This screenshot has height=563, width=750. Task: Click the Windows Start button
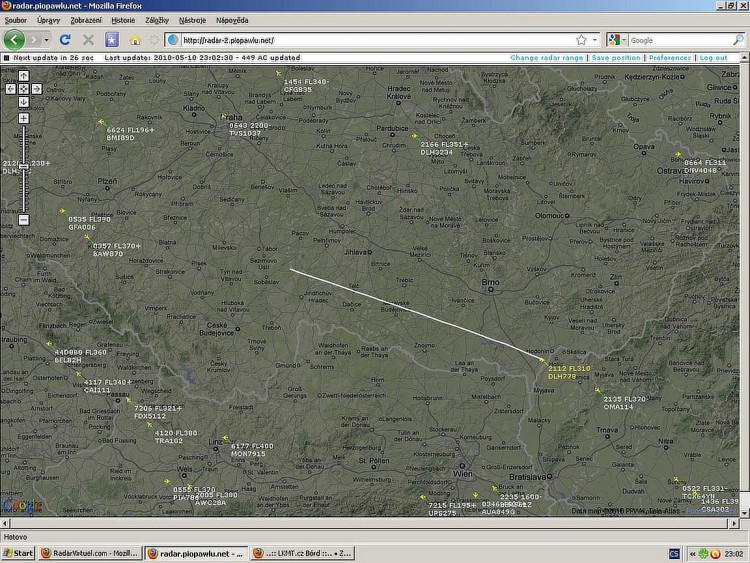18,553
